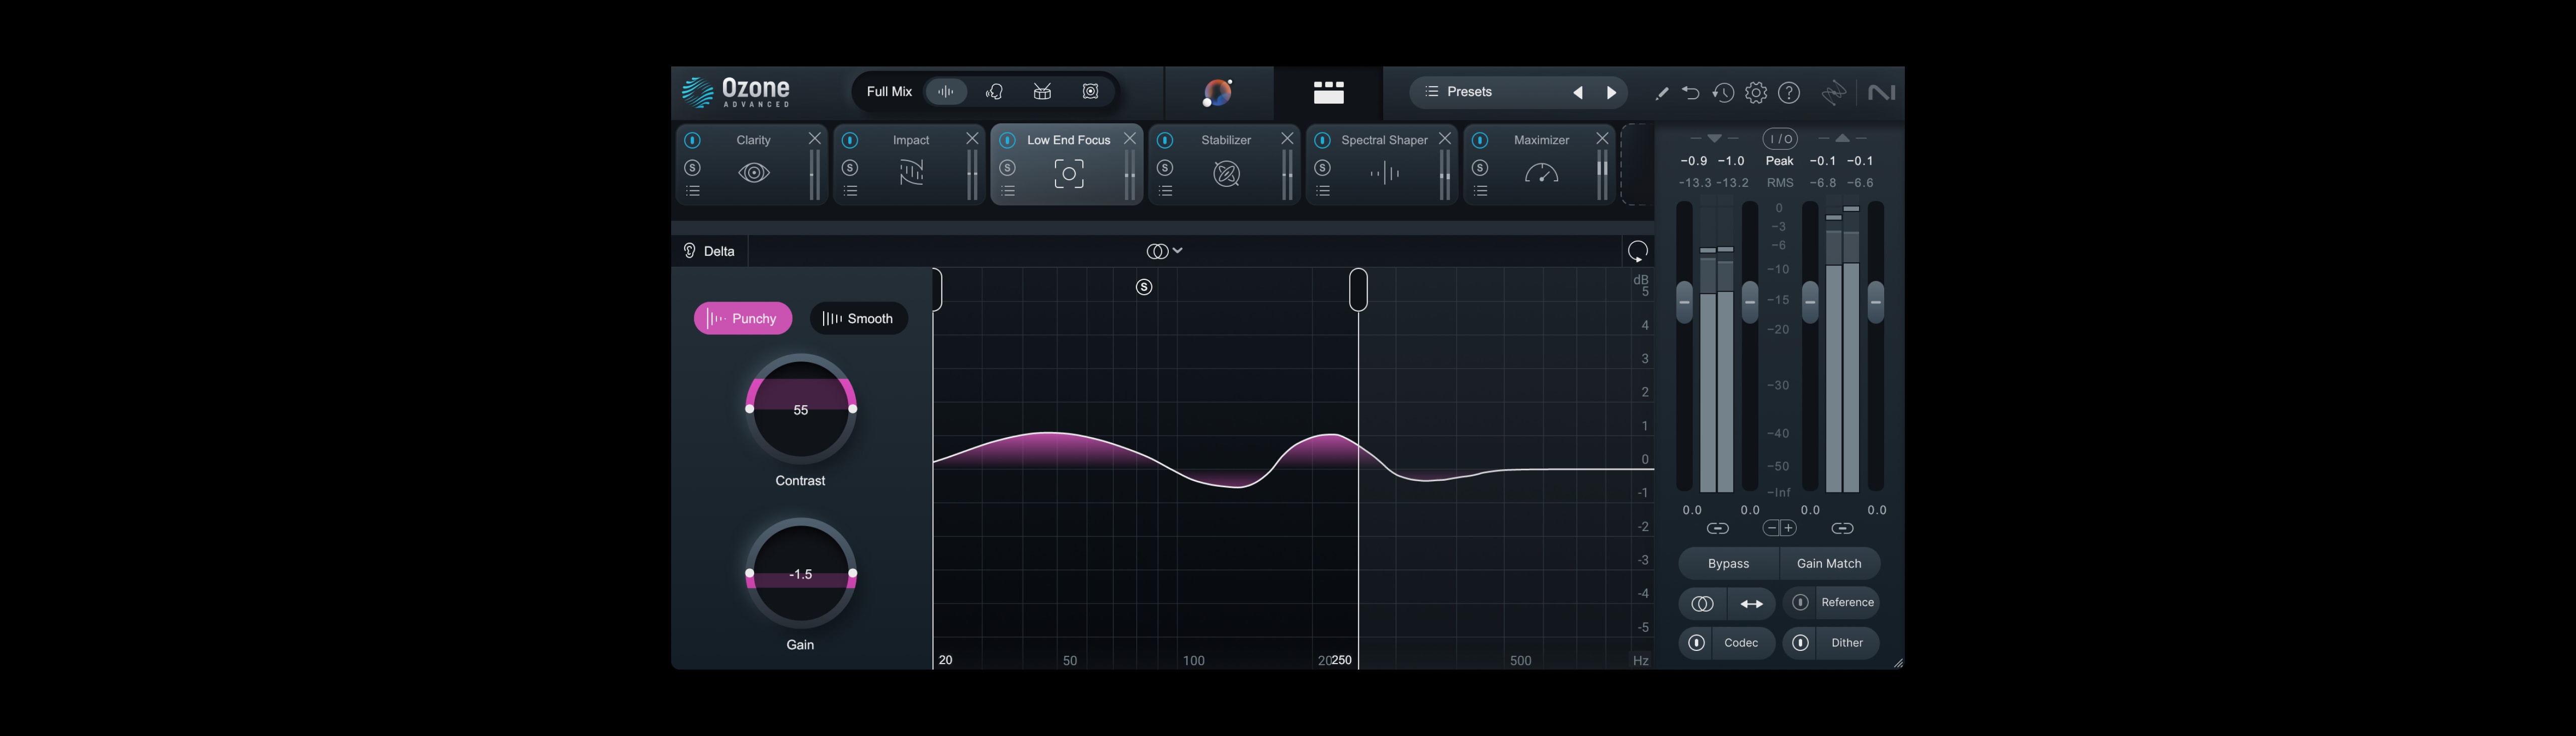
Task: Toggle the Spectral Shaper power button
Action: 1322,140
